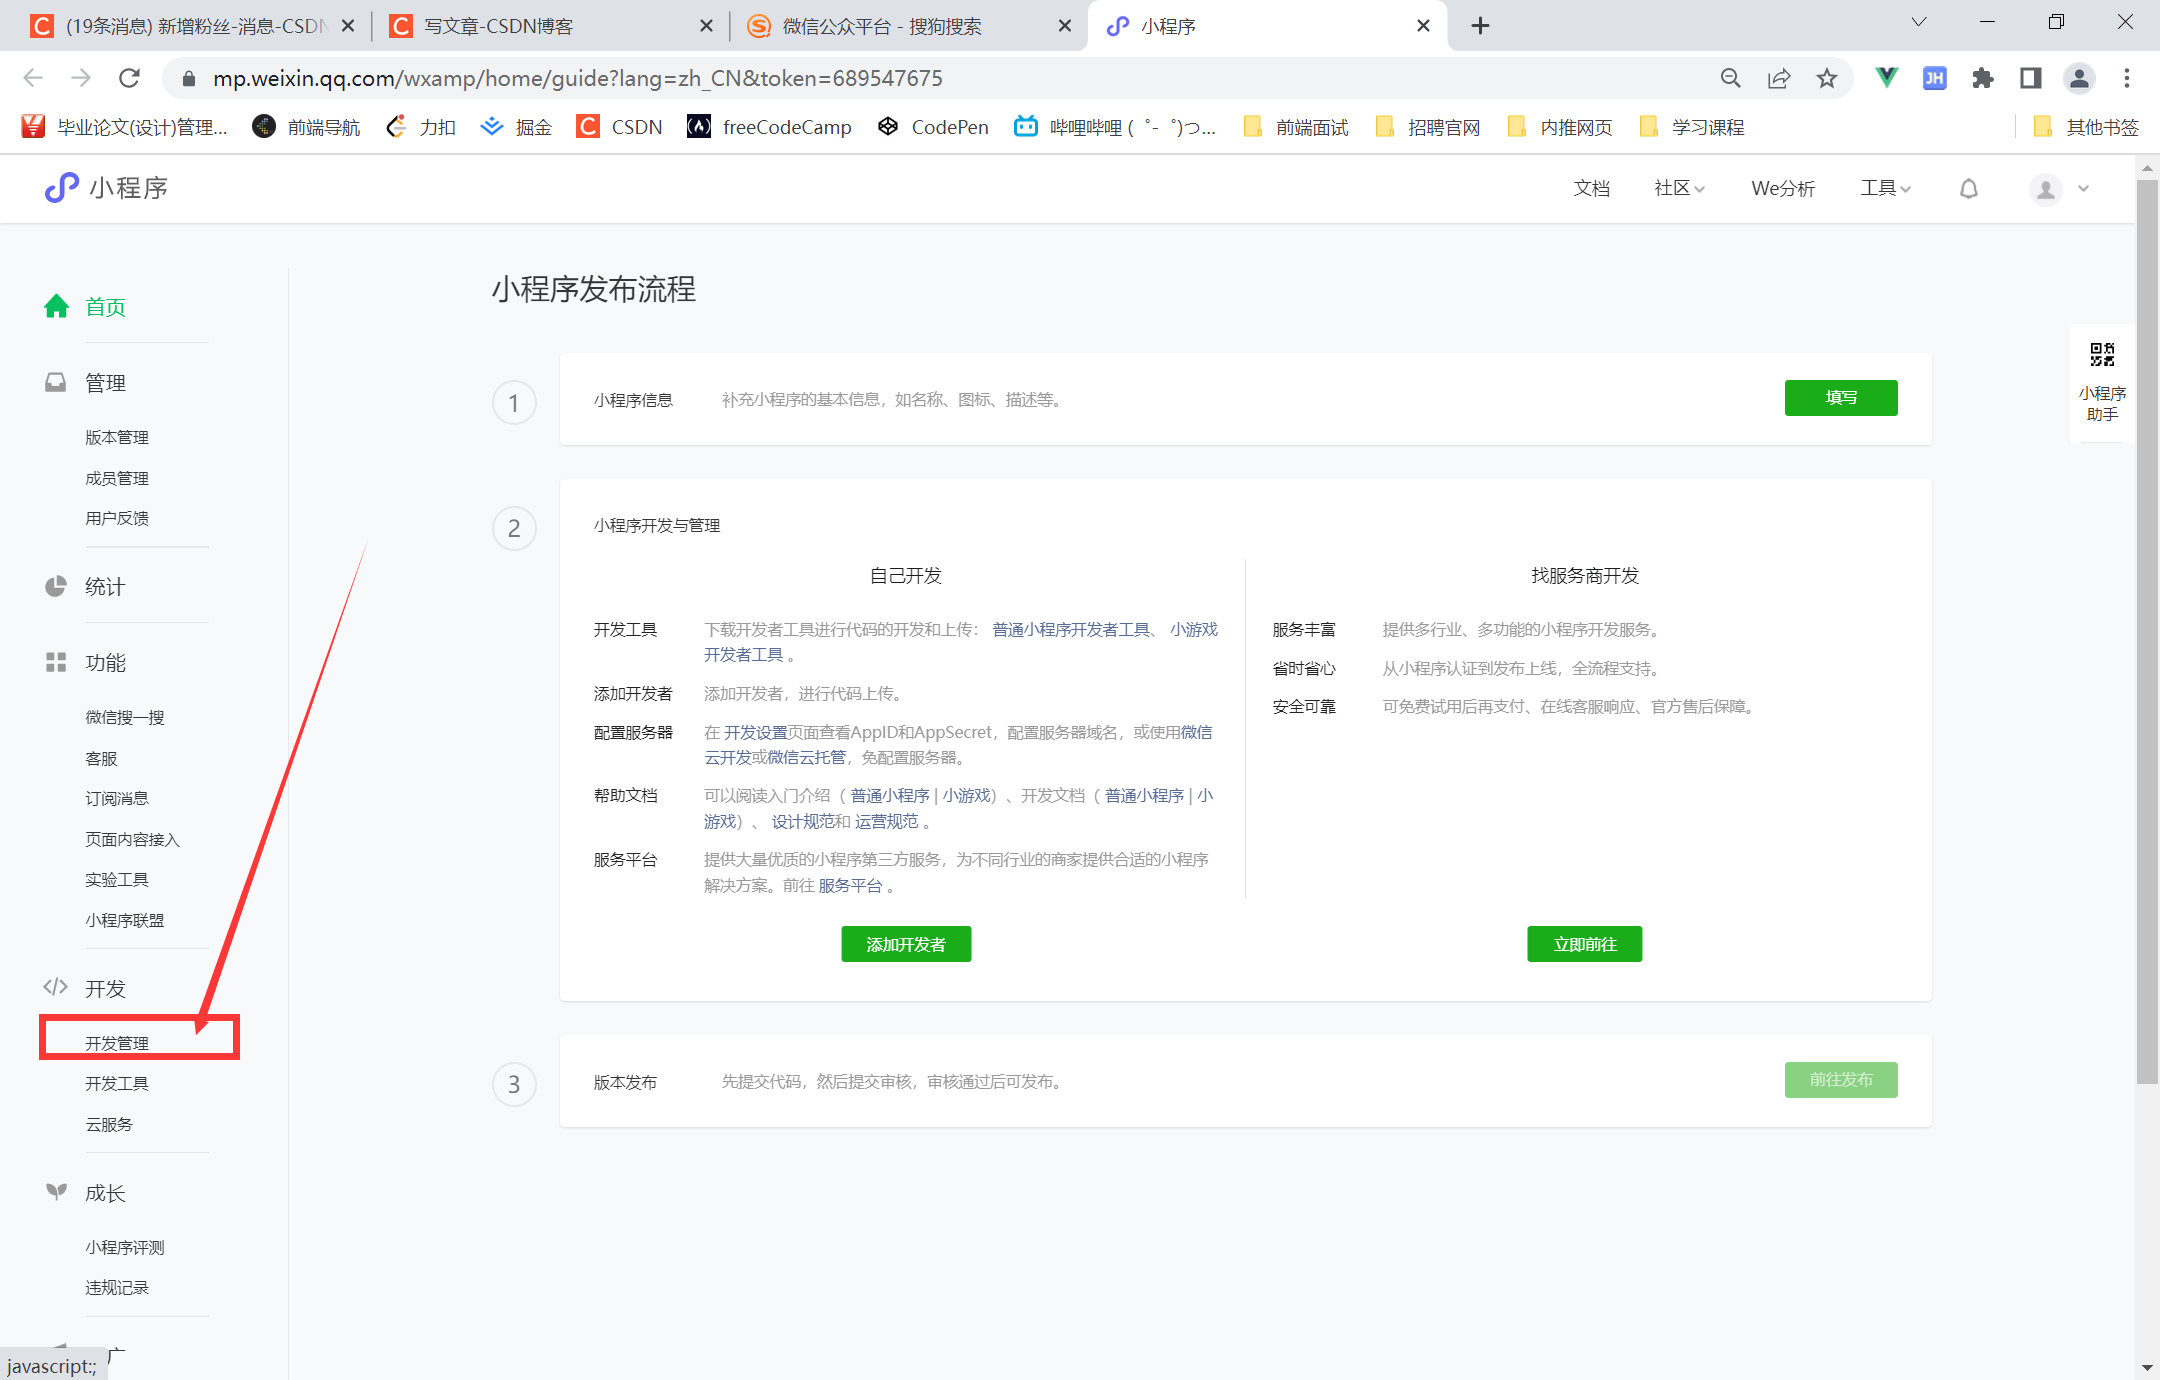Expand the 工具 dropdown menu
Viewport: 2160px width, 1380px height.
[x=1885, y=188]
